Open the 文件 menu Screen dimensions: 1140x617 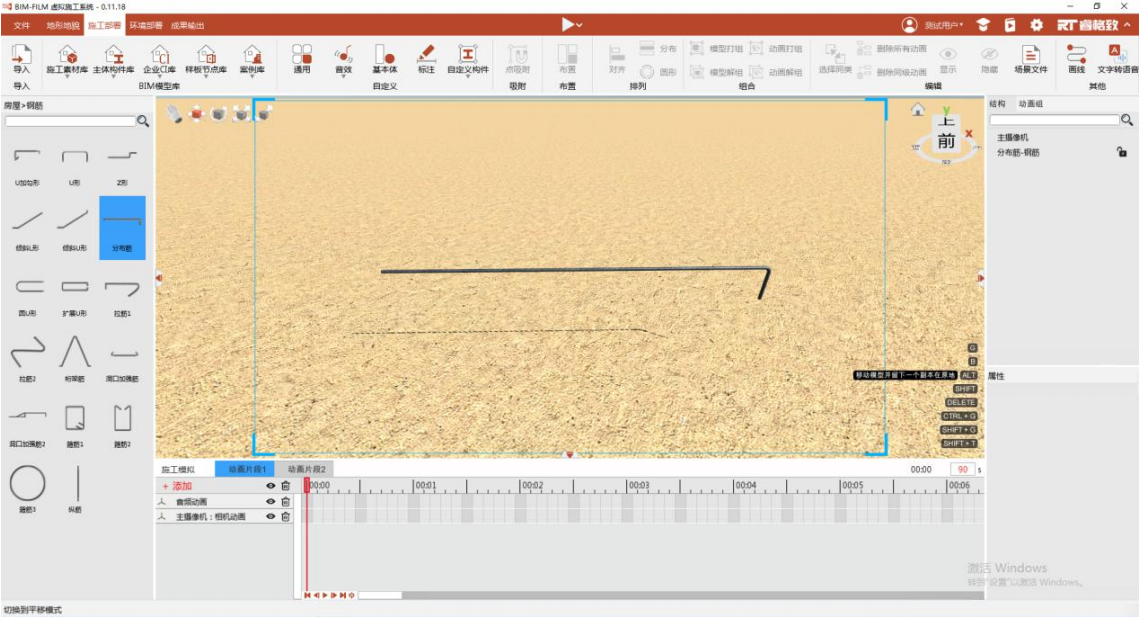point(22,25)
